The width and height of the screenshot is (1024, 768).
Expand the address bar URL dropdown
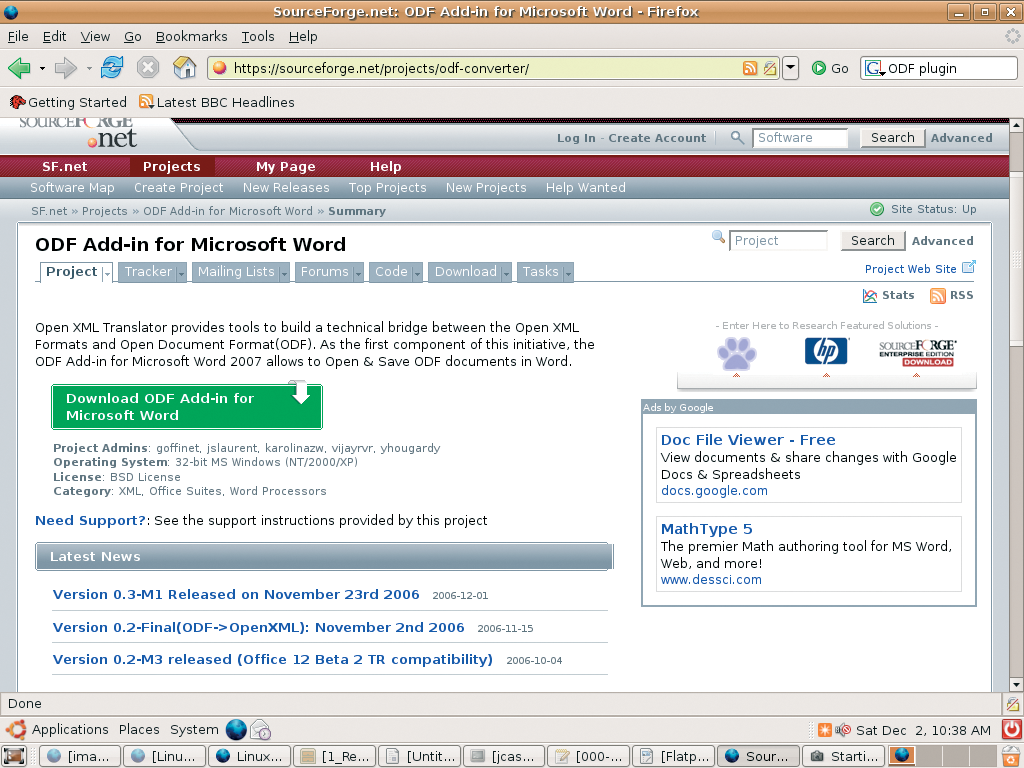[x=791, y=68]
